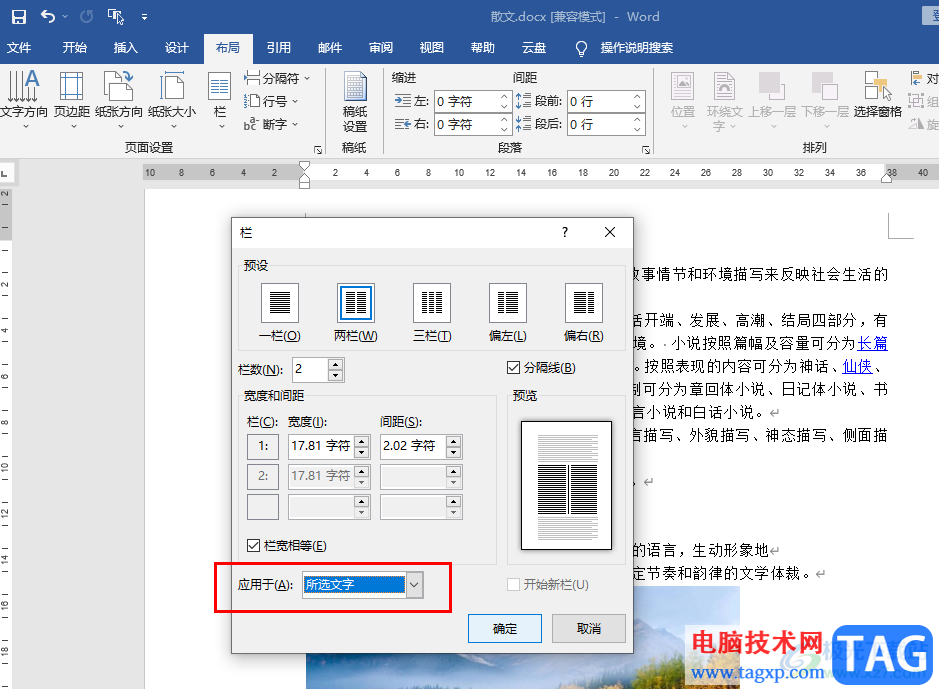Click the touch/mouse mode icon
Viewport: 939px width, 689px height.
pyautogui.click(x=116, y=17)
